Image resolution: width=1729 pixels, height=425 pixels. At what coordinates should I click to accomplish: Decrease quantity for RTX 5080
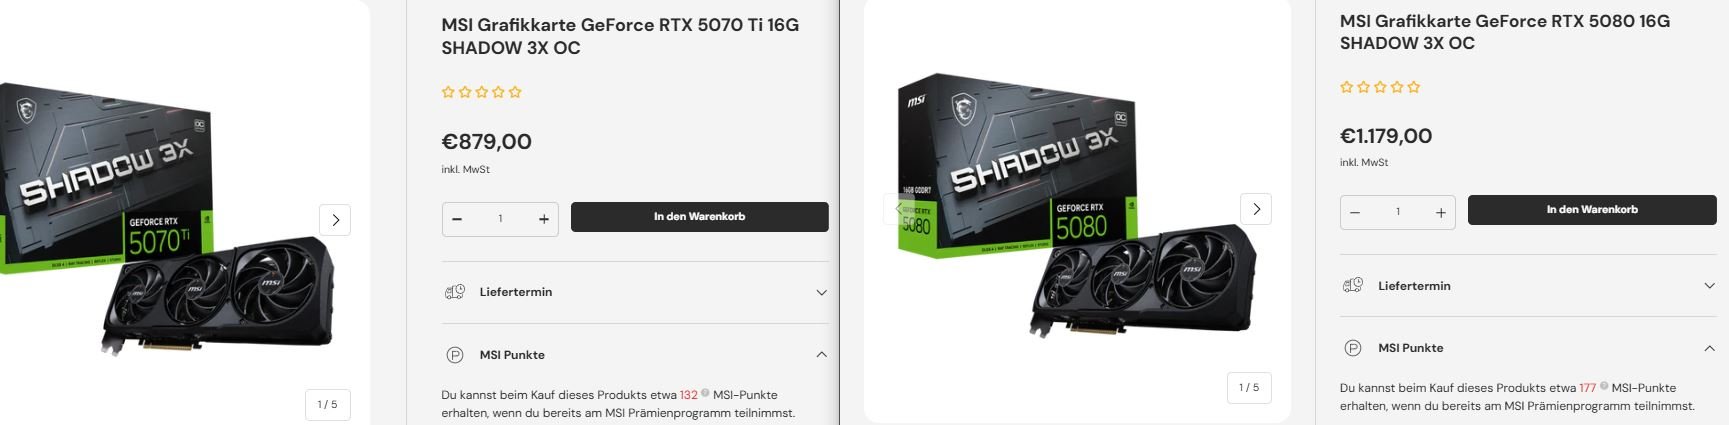coord(1355,212)
